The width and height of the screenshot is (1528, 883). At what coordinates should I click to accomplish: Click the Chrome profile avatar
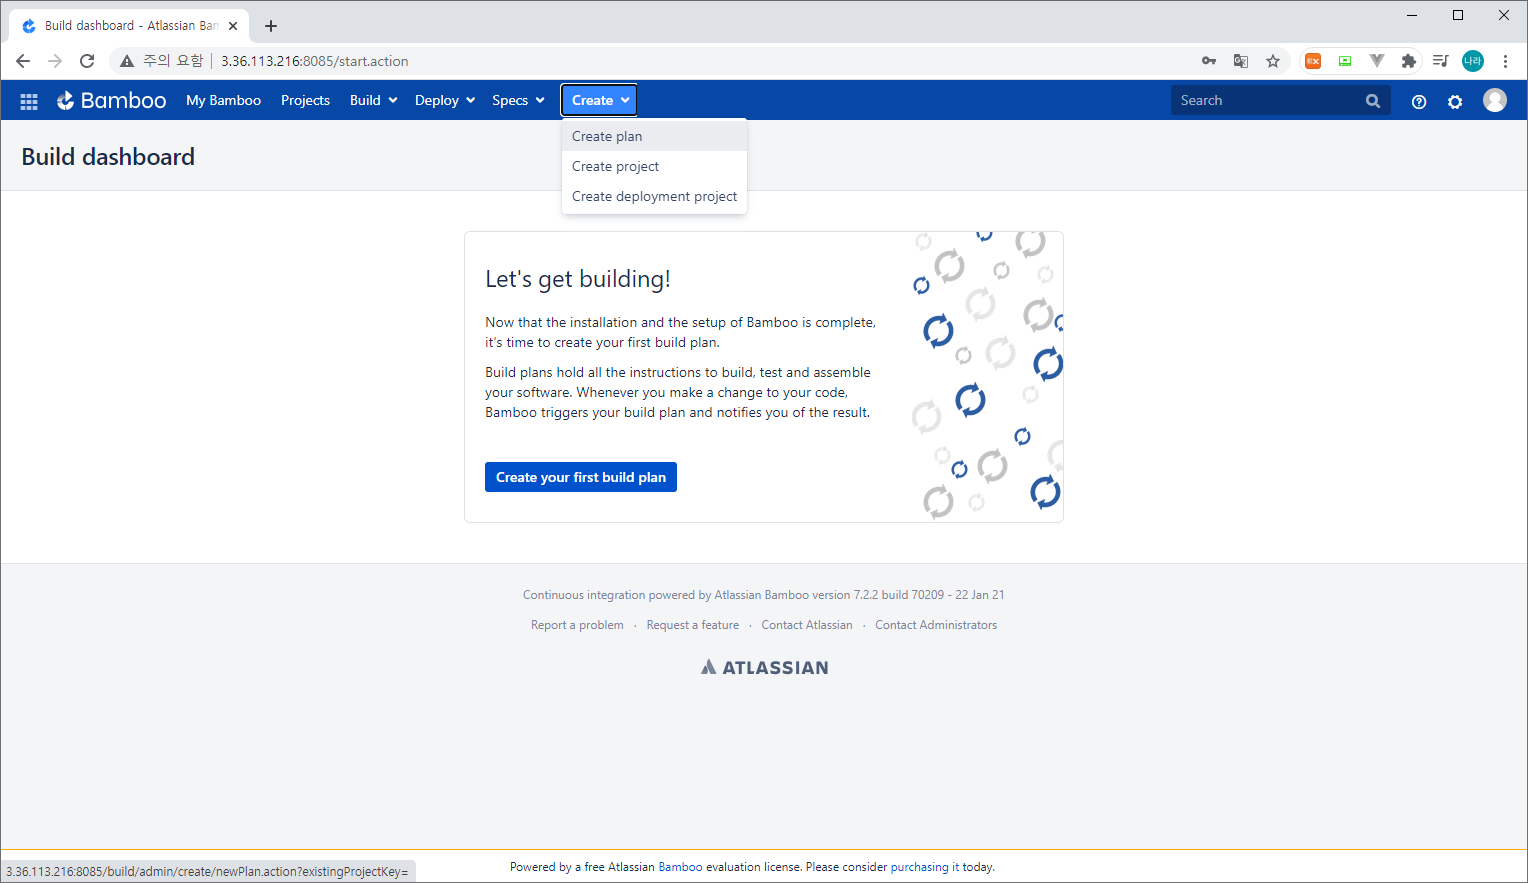1473,61
